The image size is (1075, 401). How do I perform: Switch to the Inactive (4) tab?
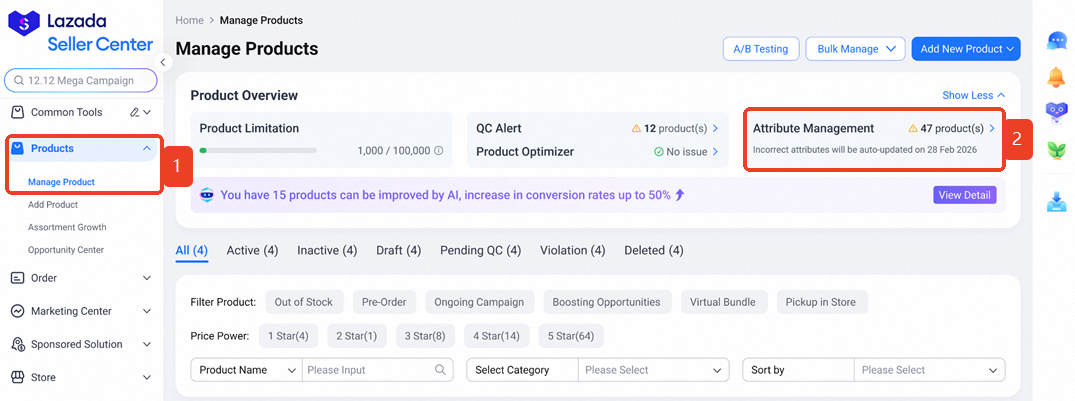click(x=327, y=251)
